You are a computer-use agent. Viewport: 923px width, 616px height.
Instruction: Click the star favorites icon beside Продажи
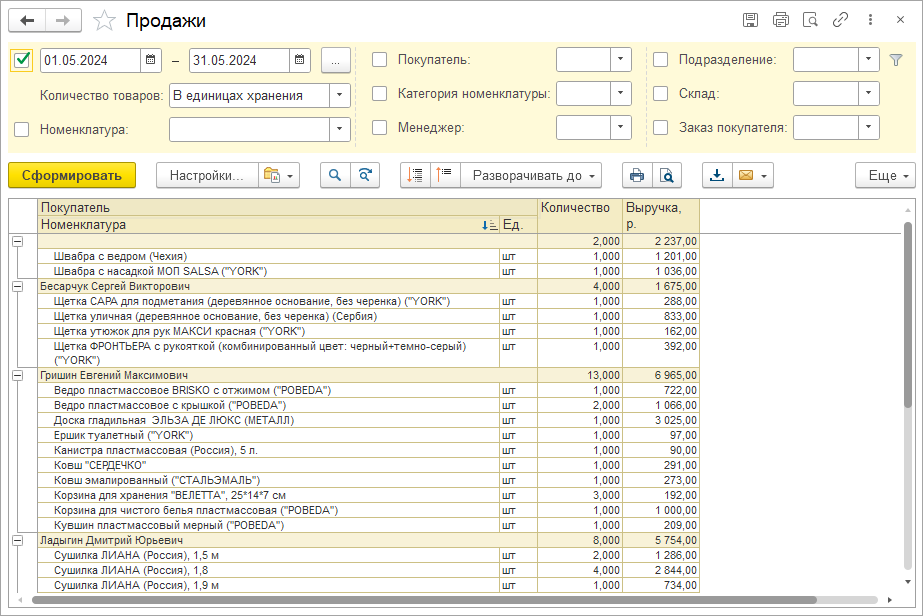coord(103,21)
